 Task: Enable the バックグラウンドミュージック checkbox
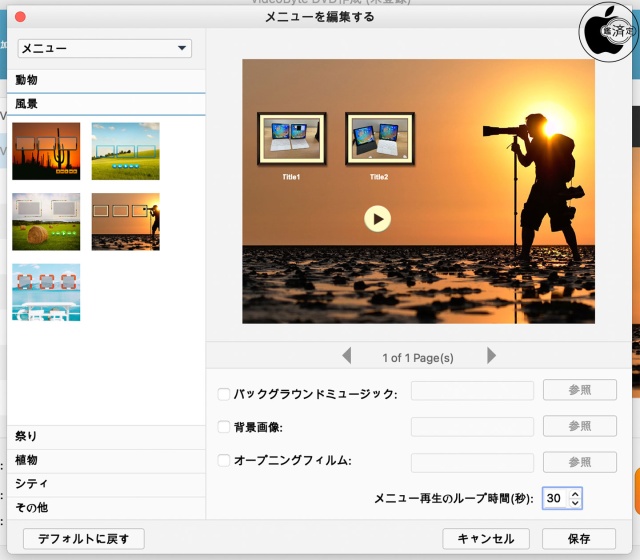[x=224, y=394]
